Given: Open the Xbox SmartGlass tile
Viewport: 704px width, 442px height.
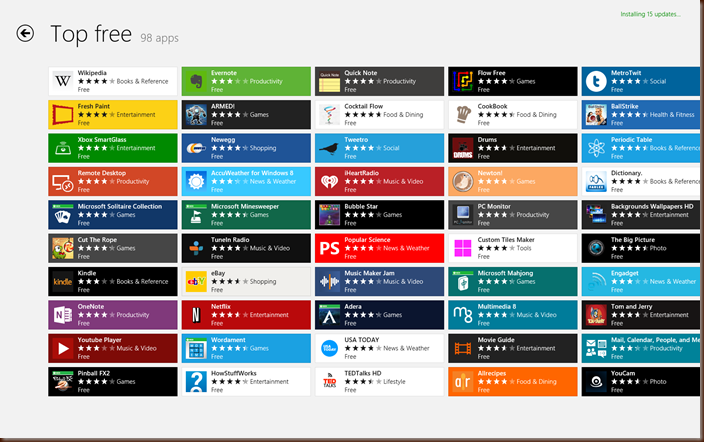Looking at the screenshot, I should pyautogui.click(x=112, y=148).
